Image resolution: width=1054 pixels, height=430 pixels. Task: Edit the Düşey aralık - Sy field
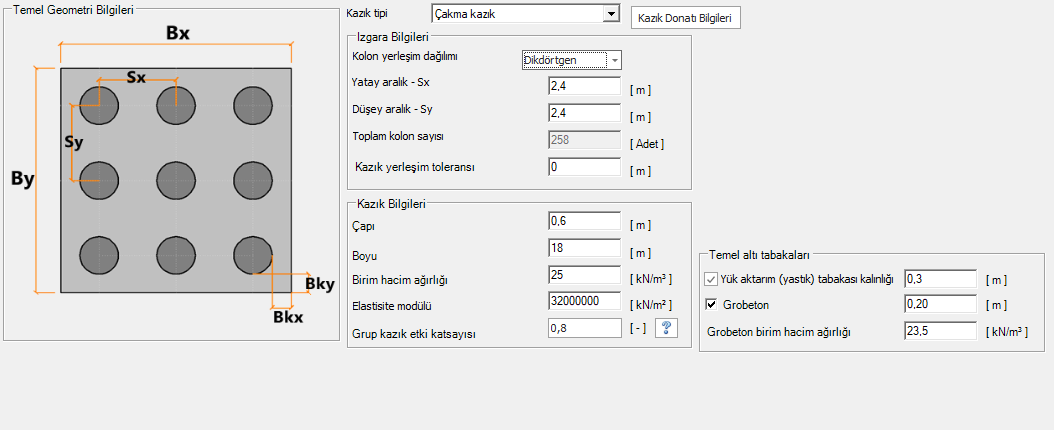point(584,113)
